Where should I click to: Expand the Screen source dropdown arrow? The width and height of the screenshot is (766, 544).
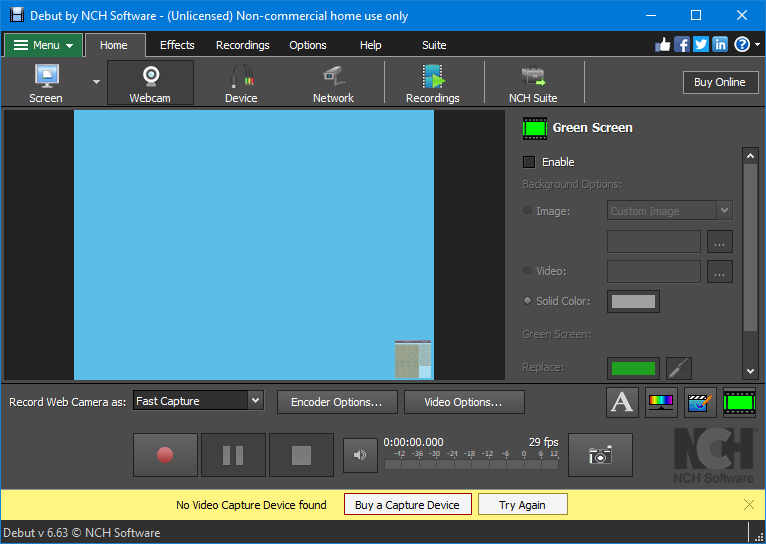click(x=96, y=82)
